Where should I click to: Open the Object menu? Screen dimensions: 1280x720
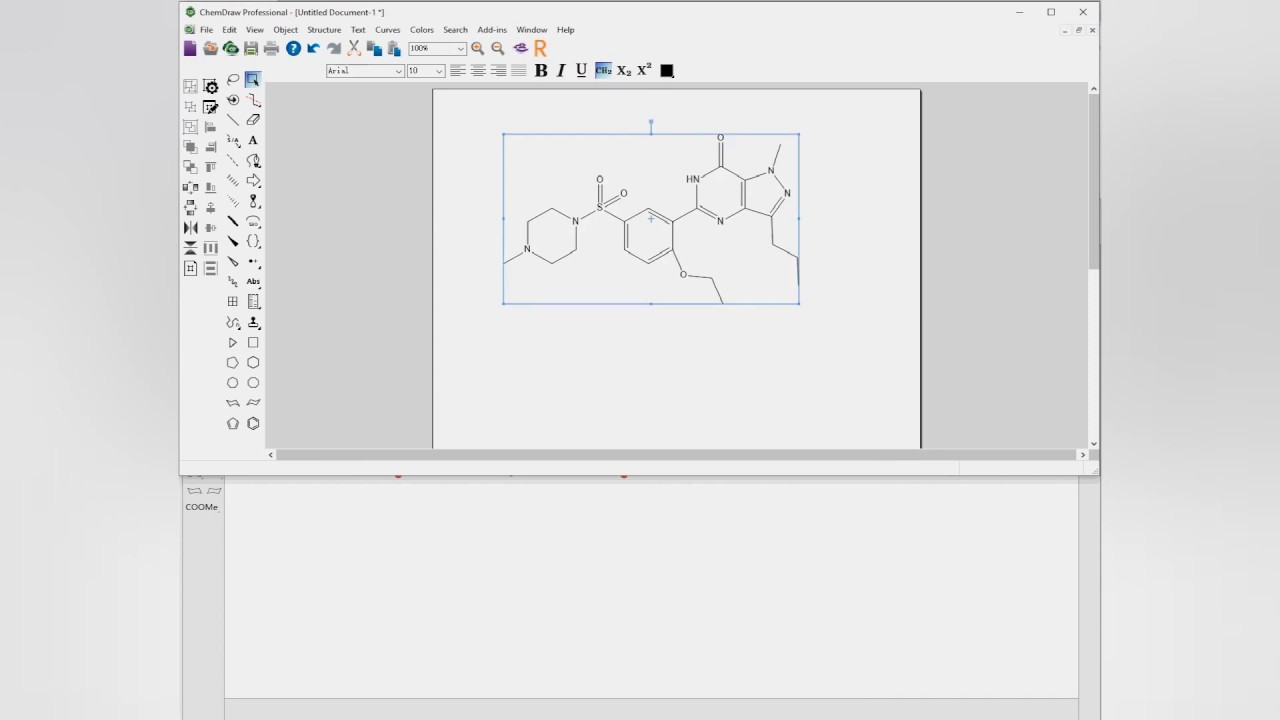click(285, 30)
